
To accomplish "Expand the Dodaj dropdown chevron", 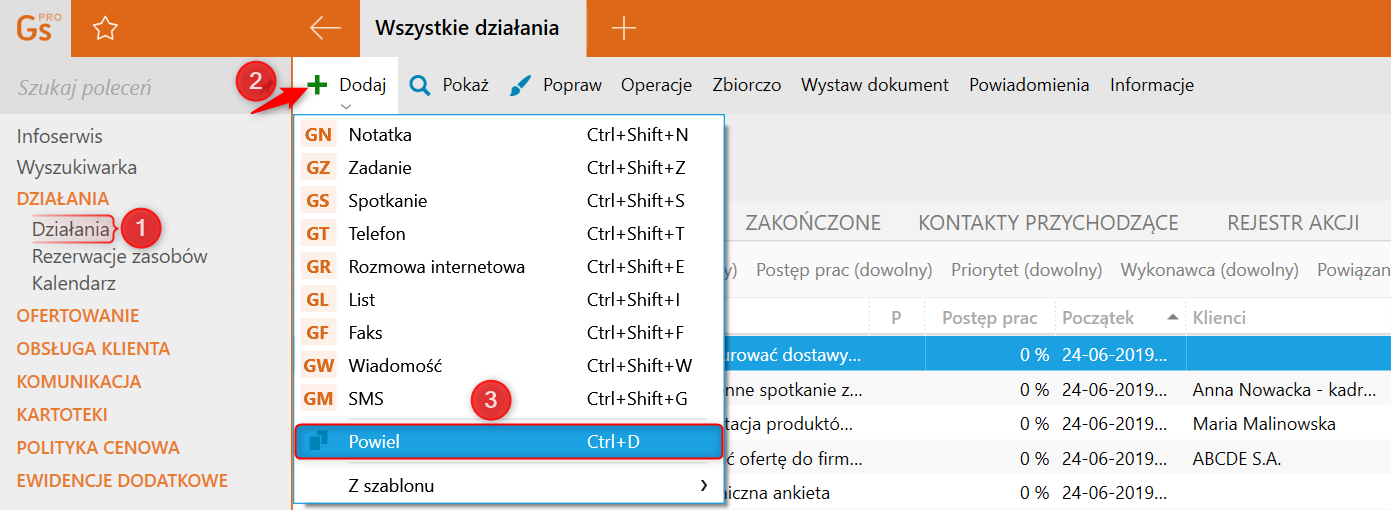I will point(346,105).
